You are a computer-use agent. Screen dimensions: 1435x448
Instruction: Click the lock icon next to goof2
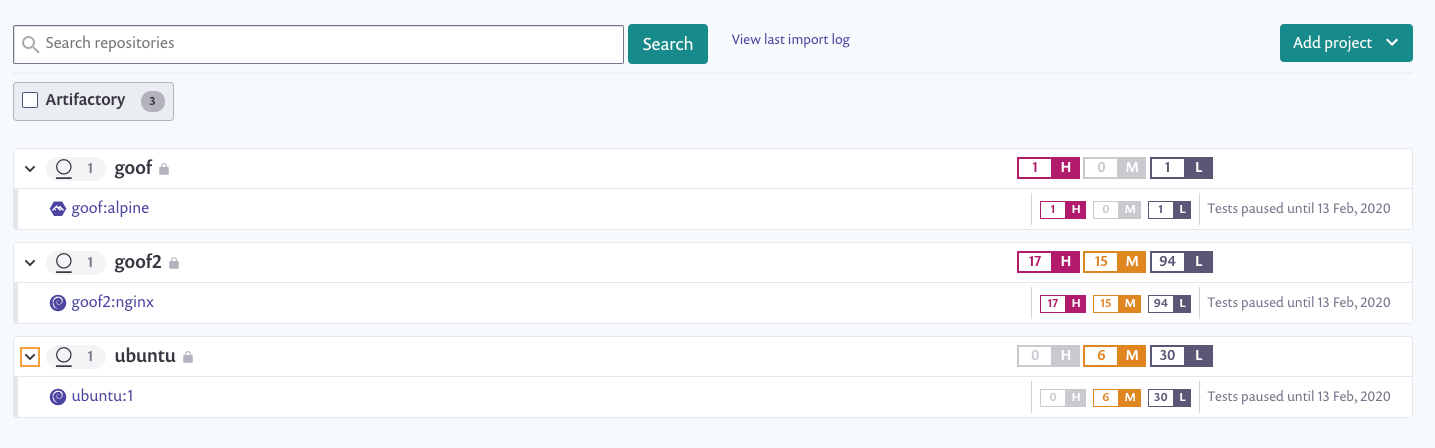(x=174, y=264)
